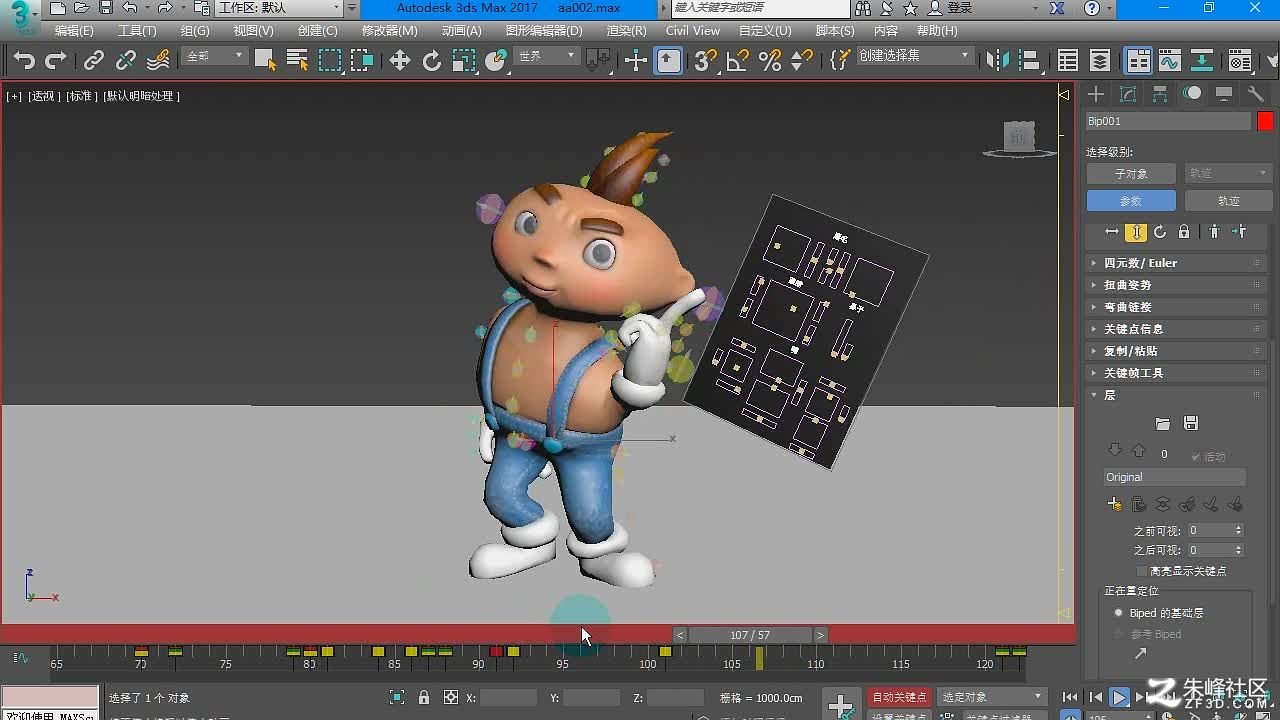1280x720 pixels.
Task: Open the 创建选择集 dropdown
Action: click(x=915, y=56)
